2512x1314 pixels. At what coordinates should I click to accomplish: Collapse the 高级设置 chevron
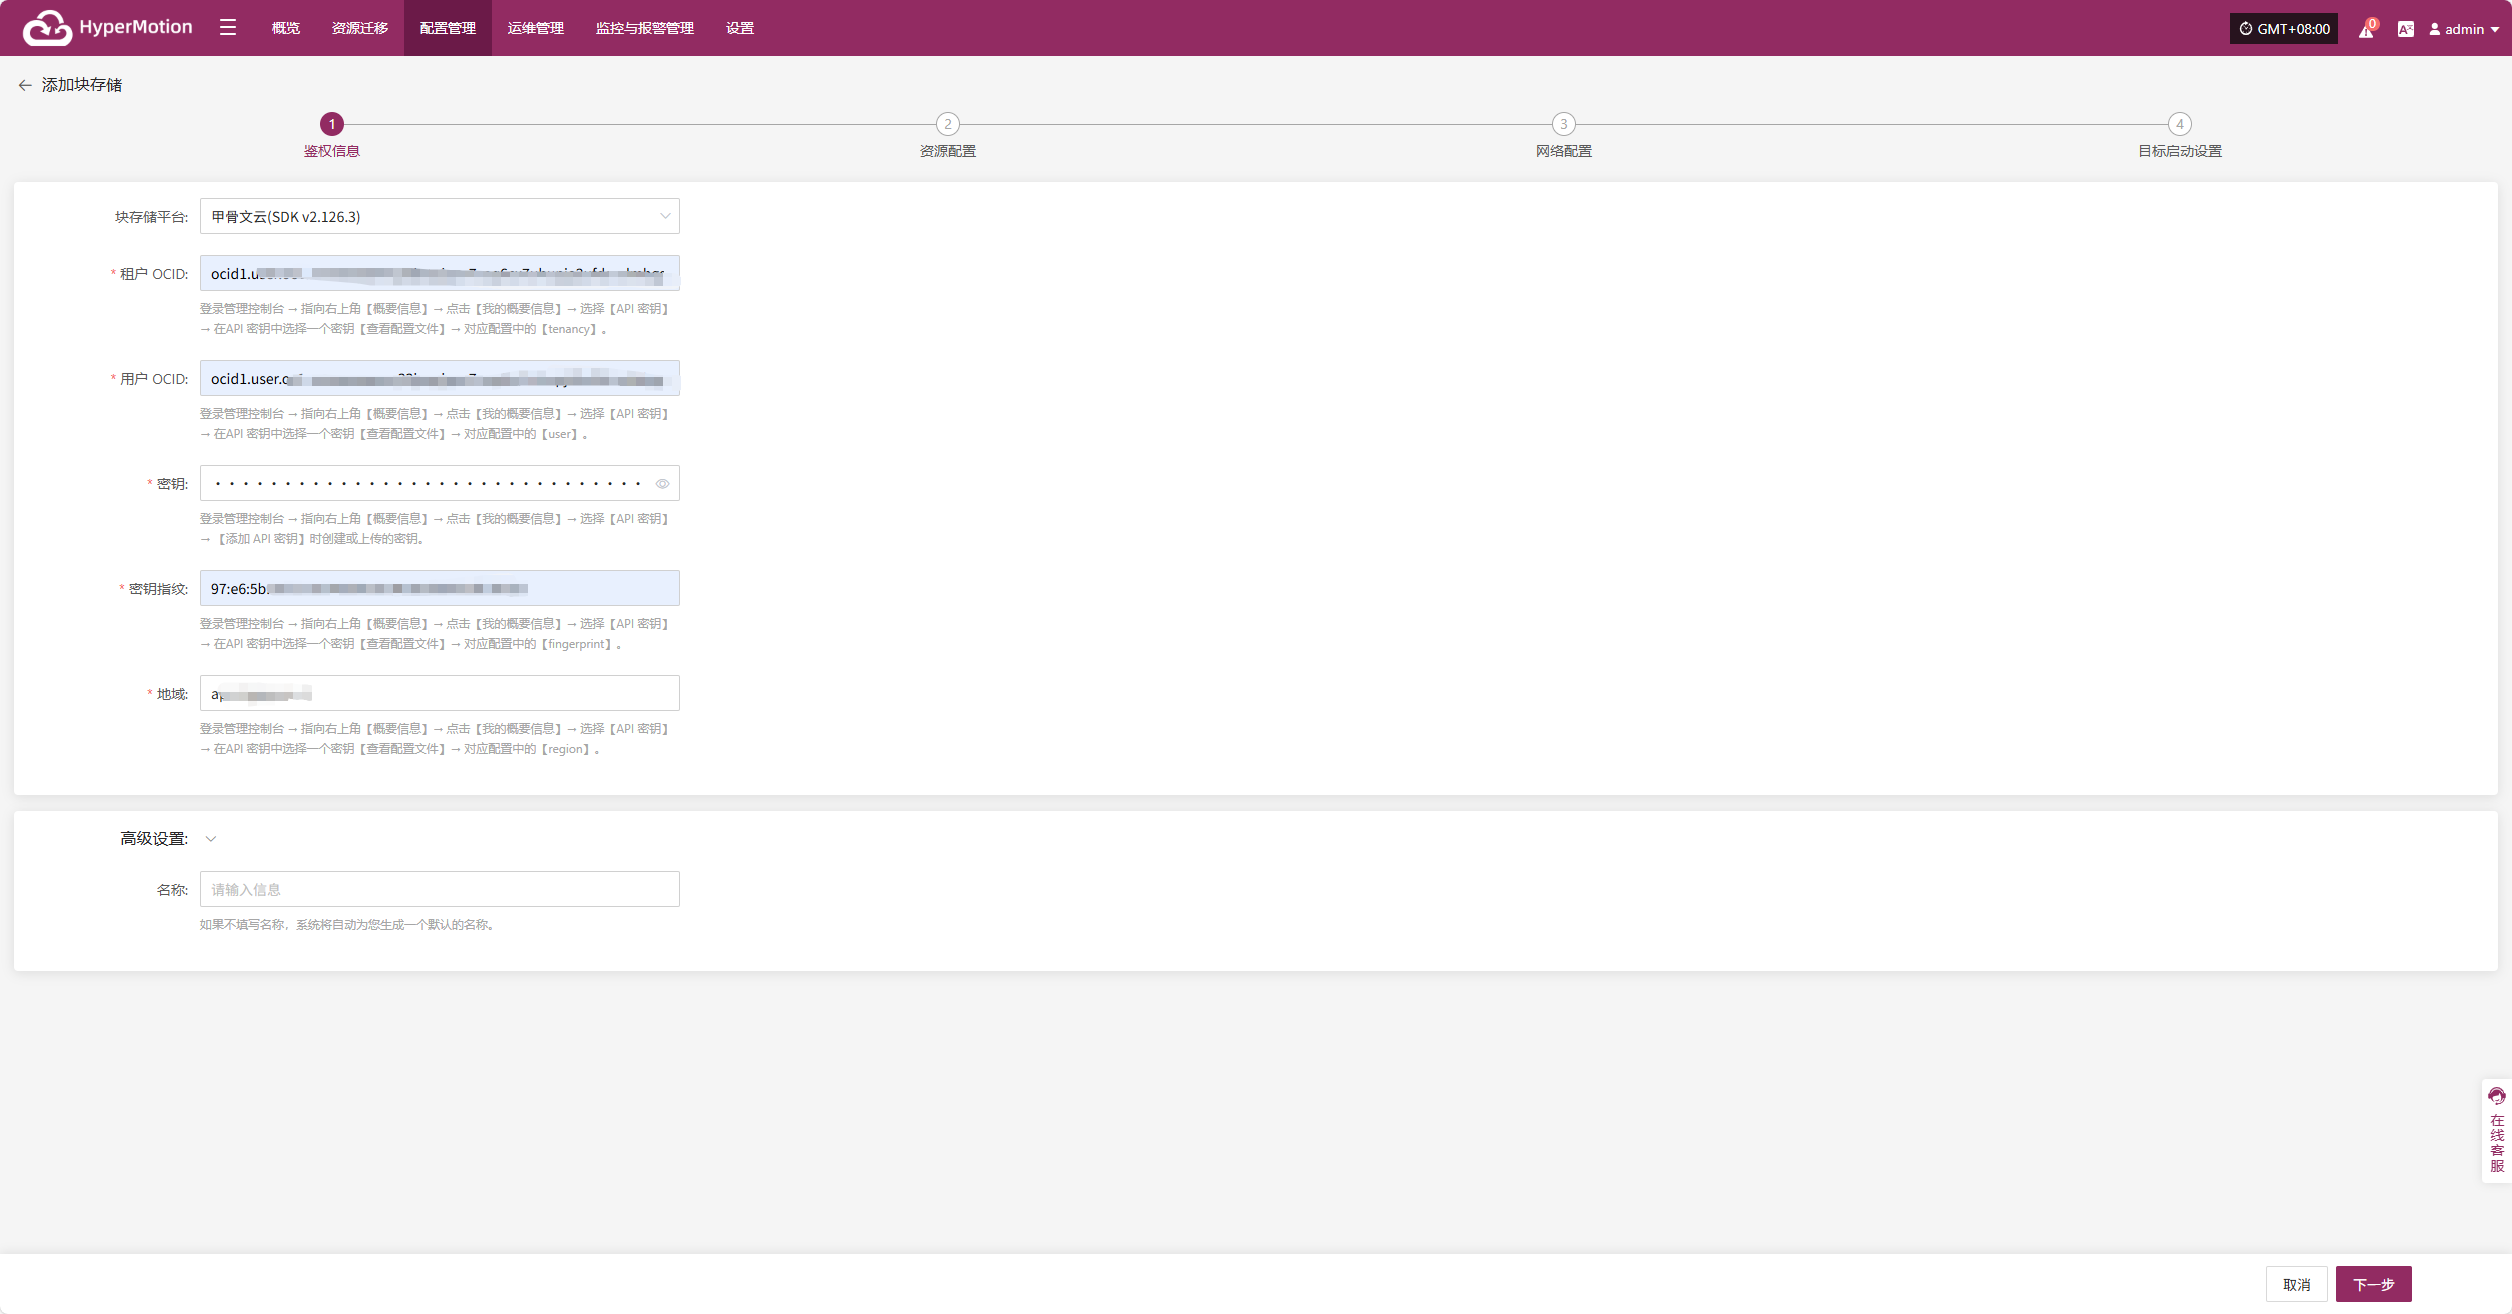pos(211,839)
